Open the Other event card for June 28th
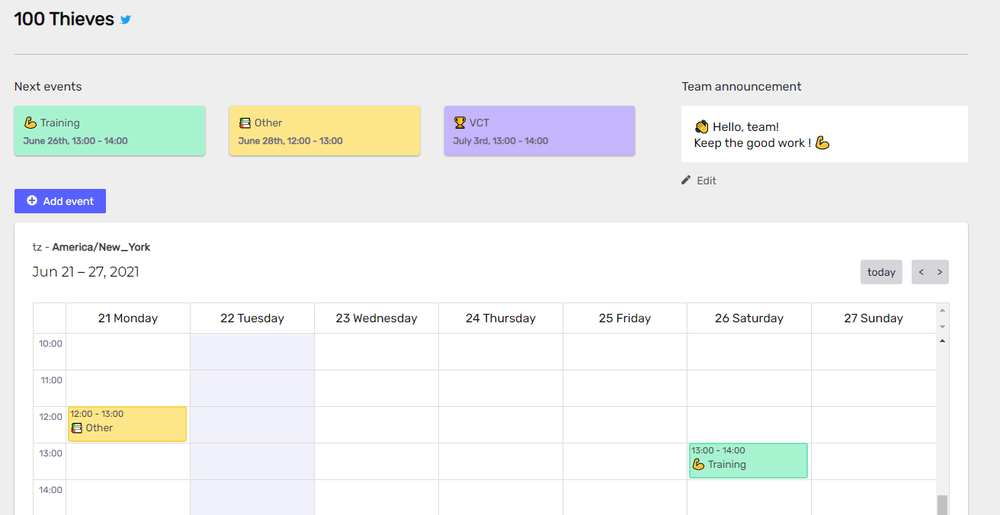The width and height of the screenshot is (1000, 515). point(325,131)
